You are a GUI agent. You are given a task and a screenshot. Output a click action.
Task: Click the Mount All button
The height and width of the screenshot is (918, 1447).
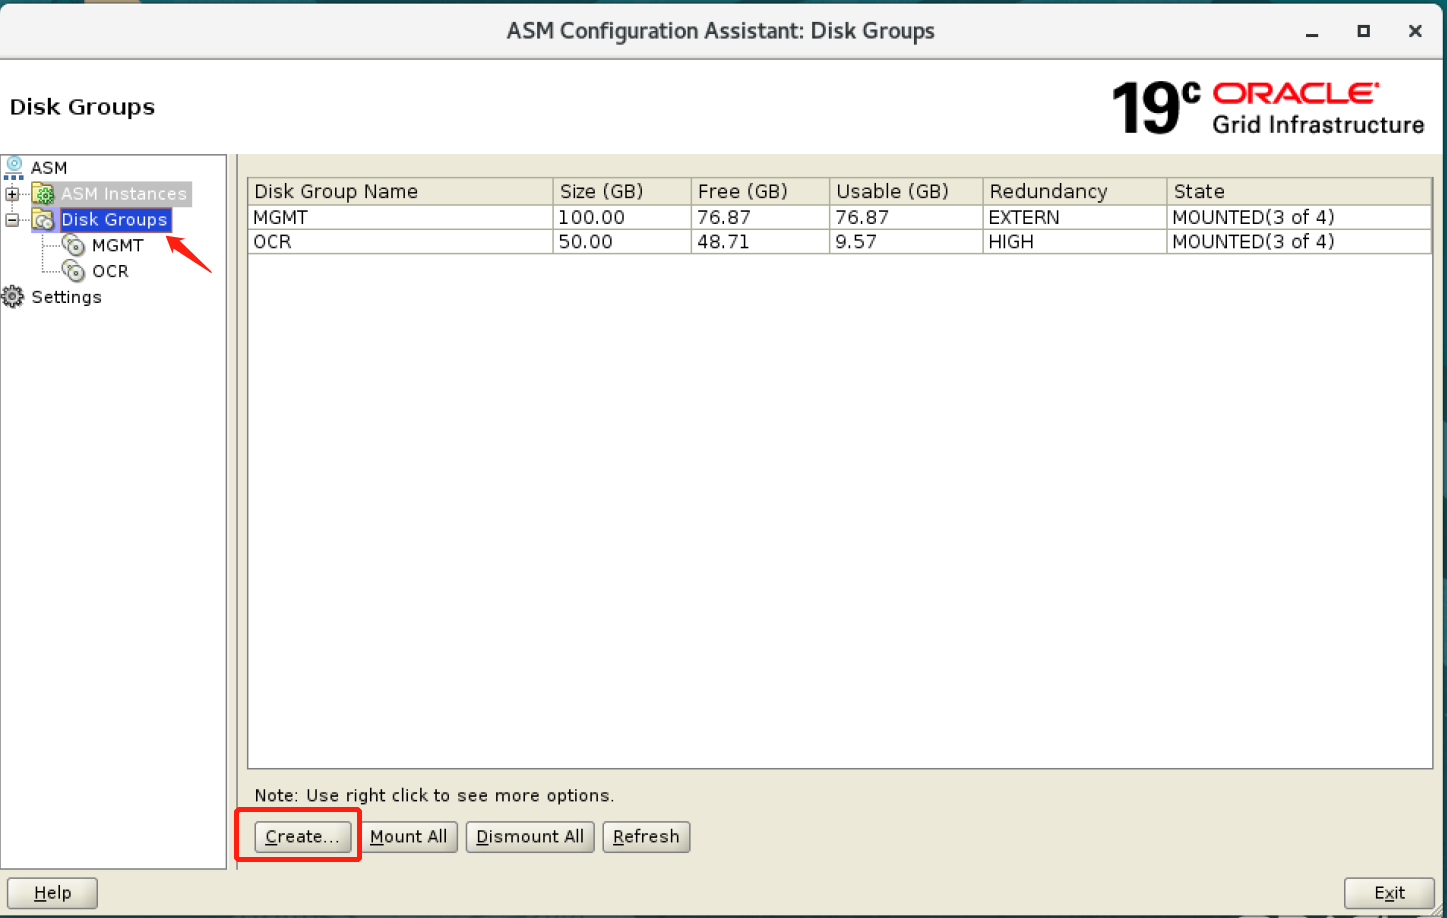tap(409, 837)
